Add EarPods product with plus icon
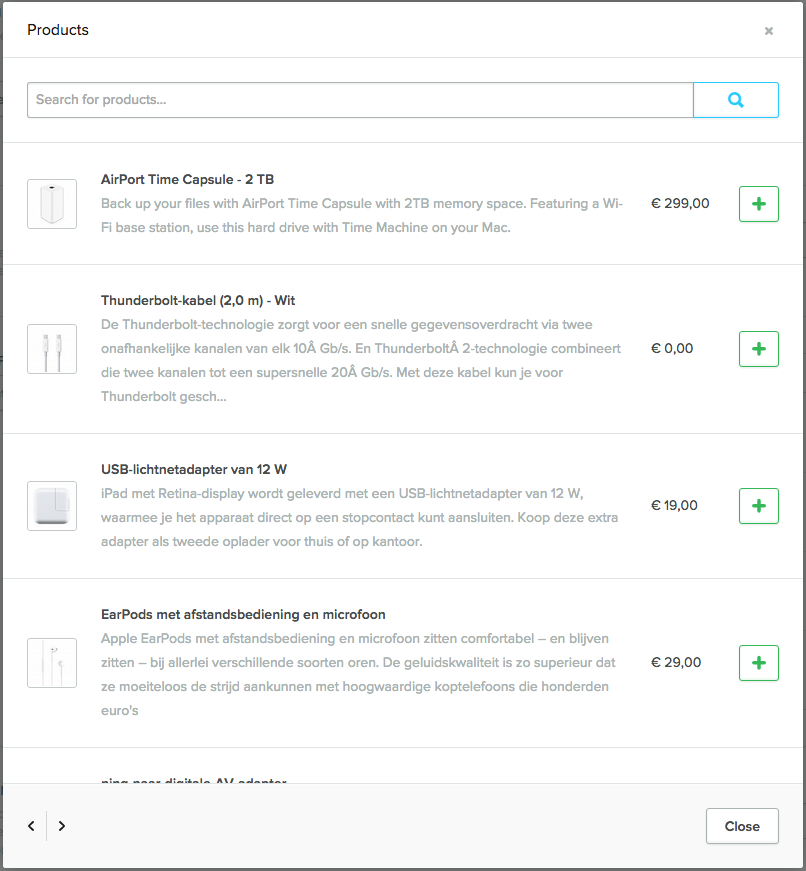806x871 pixels. click(759, 663)
